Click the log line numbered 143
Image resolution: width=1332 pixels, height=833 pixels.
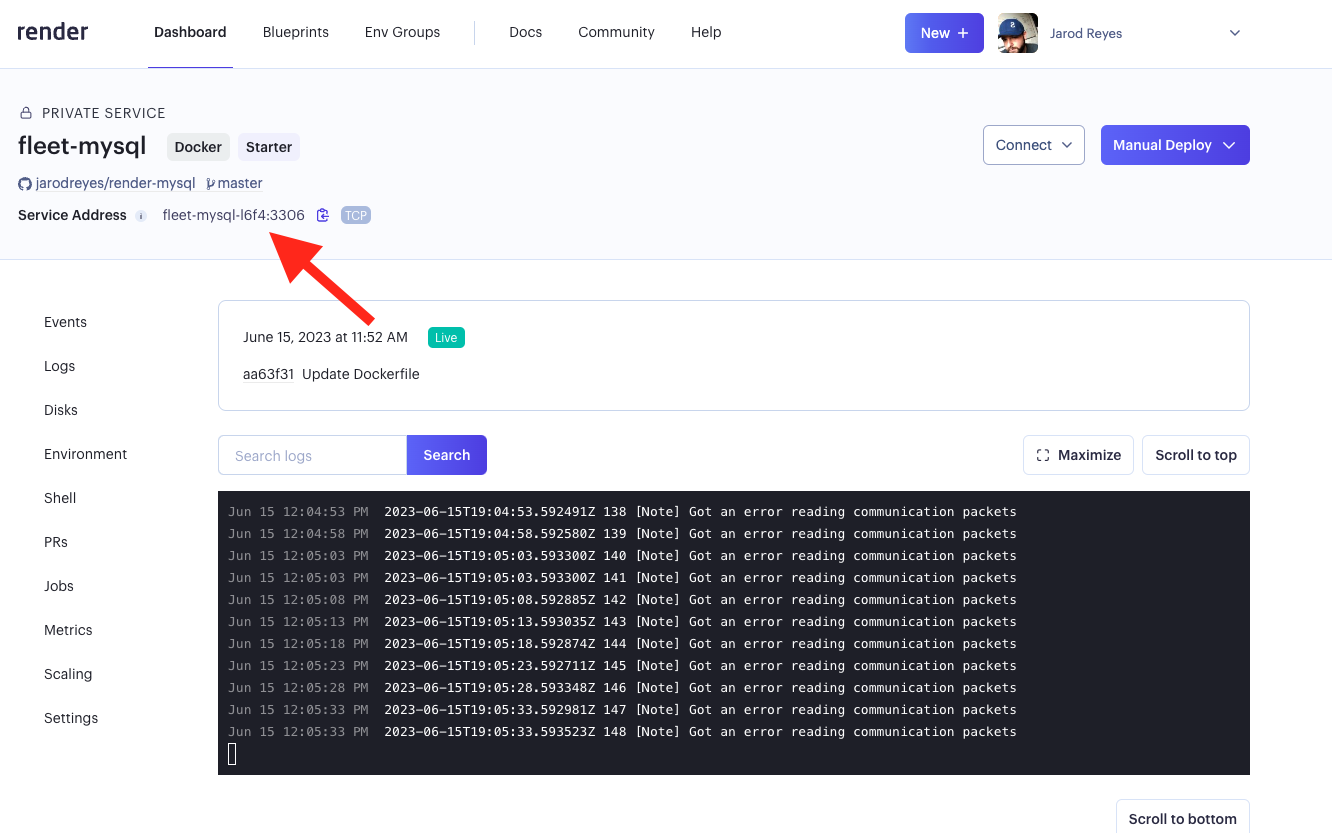click(x=622, y=622)
